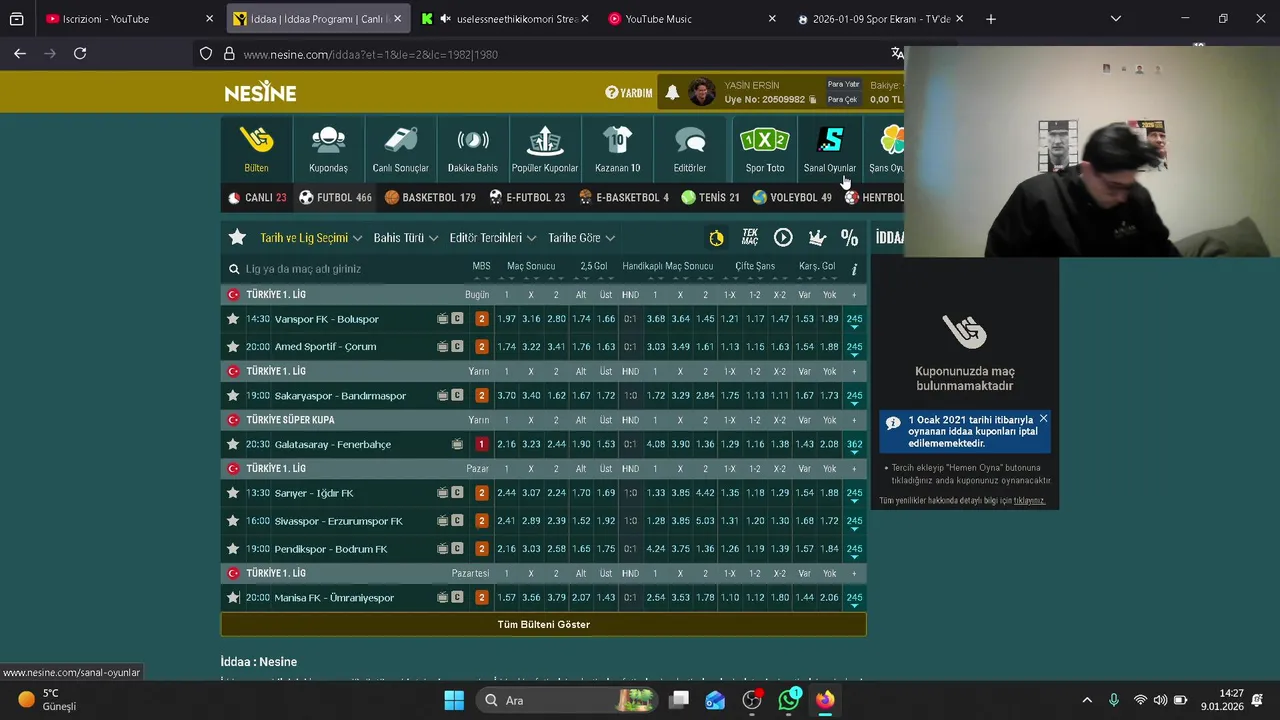1280x720 pixels.
Task: Expand the Editör Tercihleri dropdown
Action: click(493, 238)
